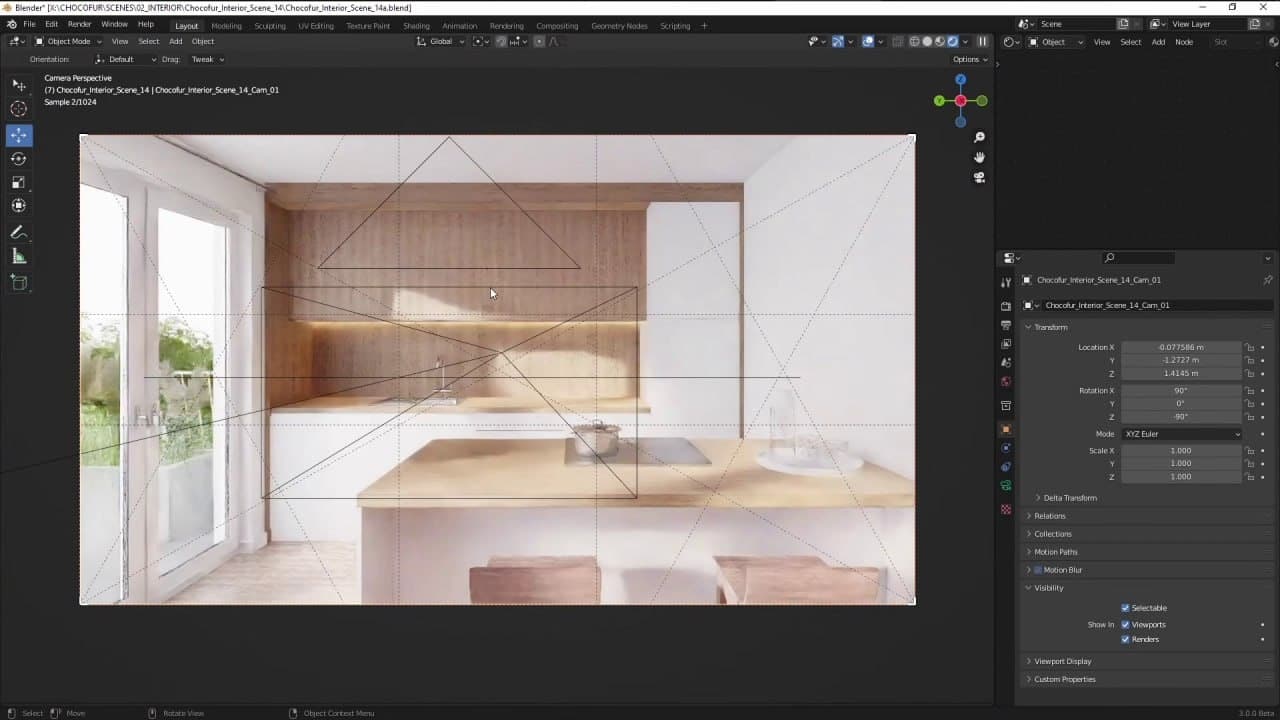Screen dimensions: 1280x720
Task: Open the Options button in viewport
Action: 970,59
